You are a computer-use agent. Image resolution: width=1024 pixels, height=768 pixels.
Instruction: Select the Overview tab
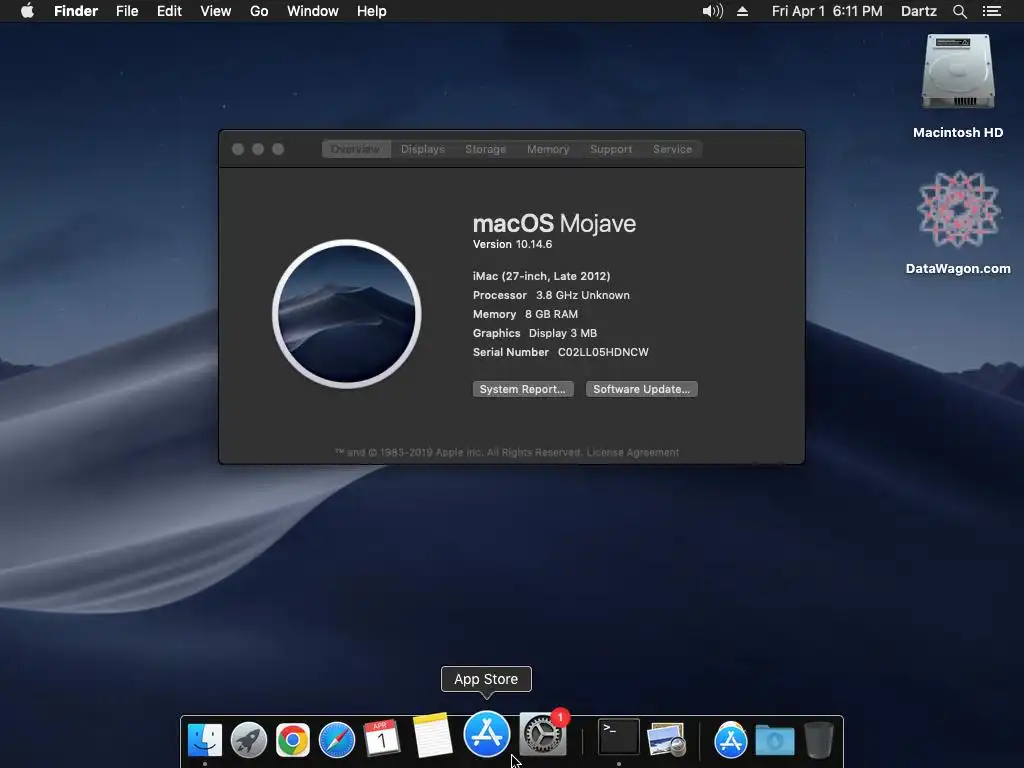pyautogui.click(x=356, y=149)
